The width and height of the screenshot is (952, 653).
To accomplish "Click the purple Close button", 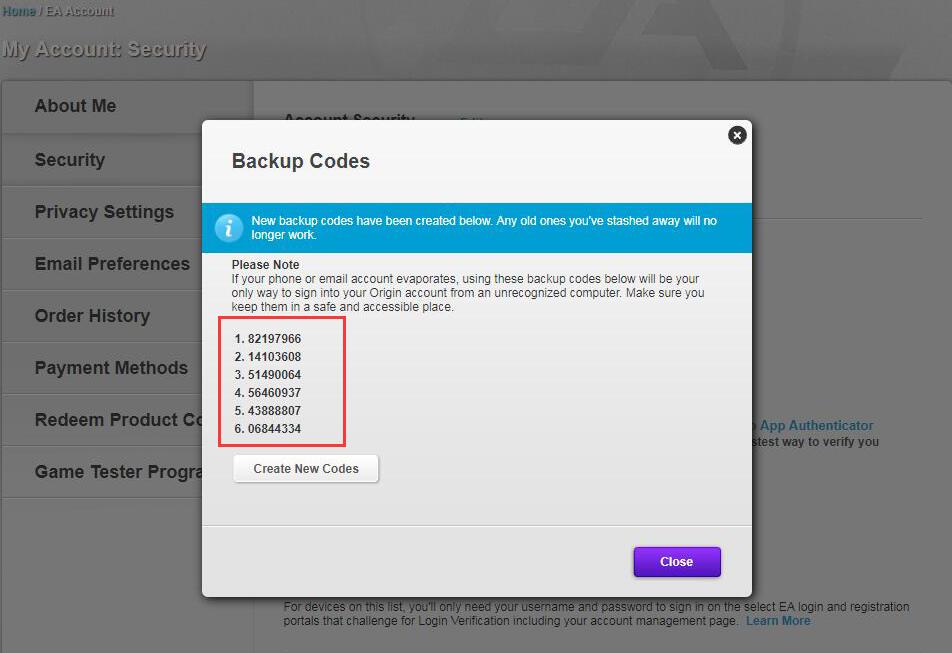I will click(676, 562).
